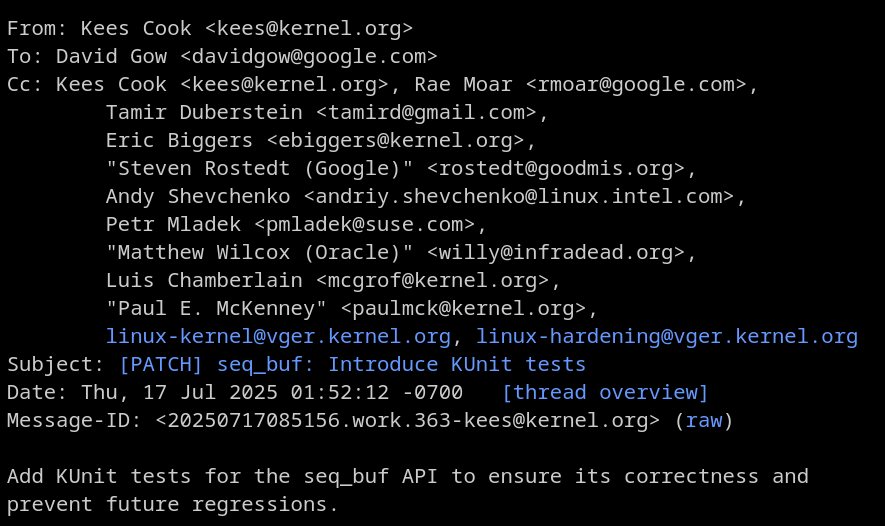This screenshot has height=526, width=885.
Task: Open the linux-kernel@vger.kernel.org mailing list link
Action: coord(278,337)
